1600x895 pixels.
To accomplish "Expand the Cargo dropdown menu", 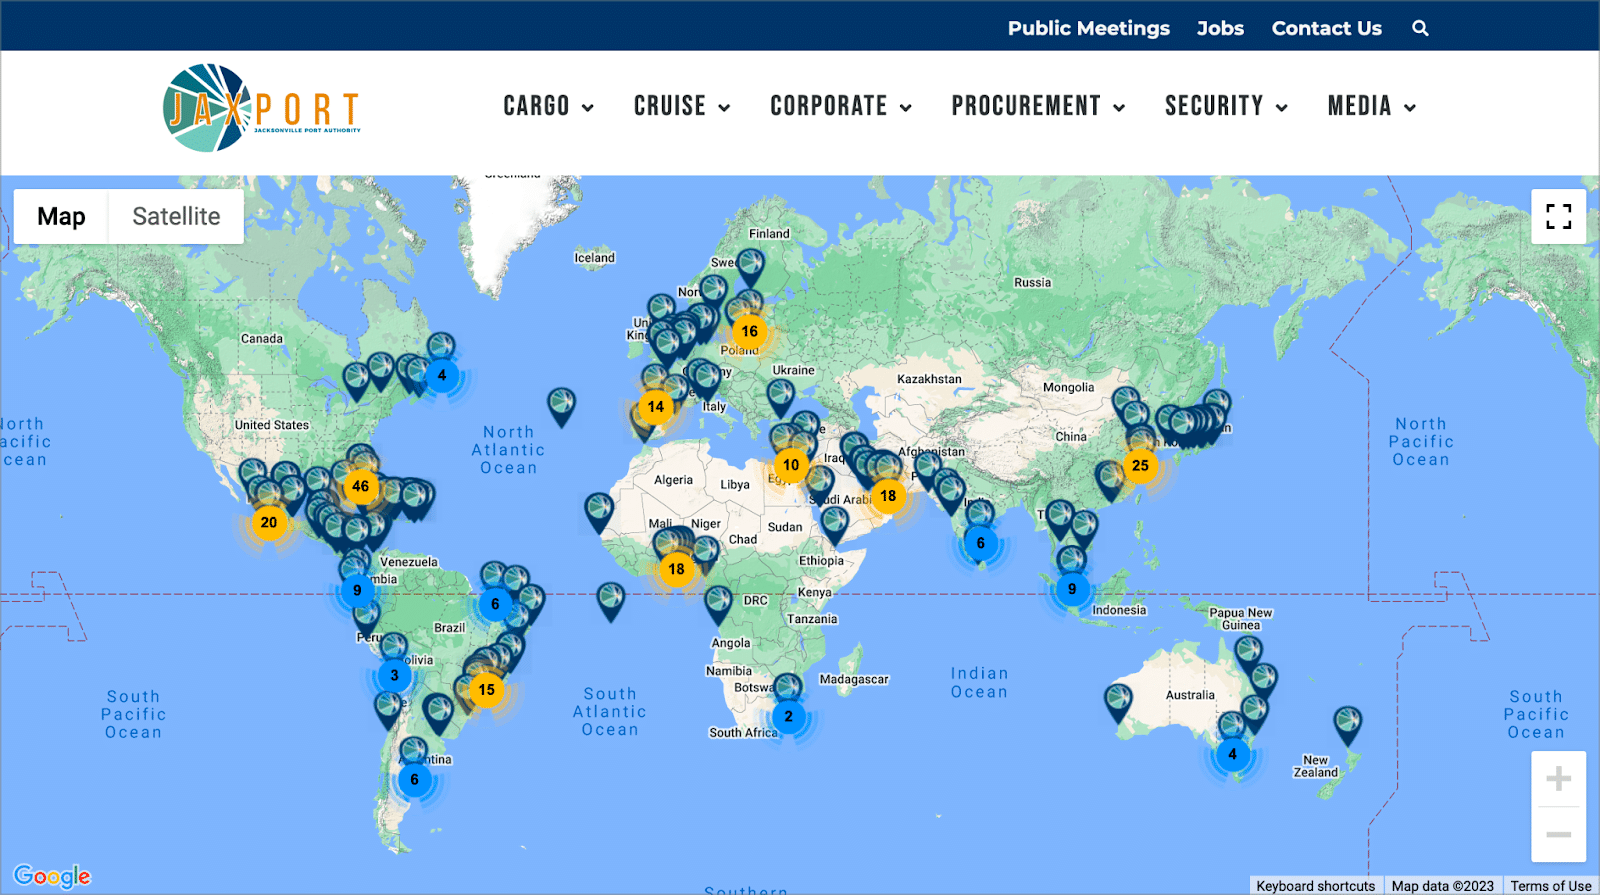I will tap(549, 106).
